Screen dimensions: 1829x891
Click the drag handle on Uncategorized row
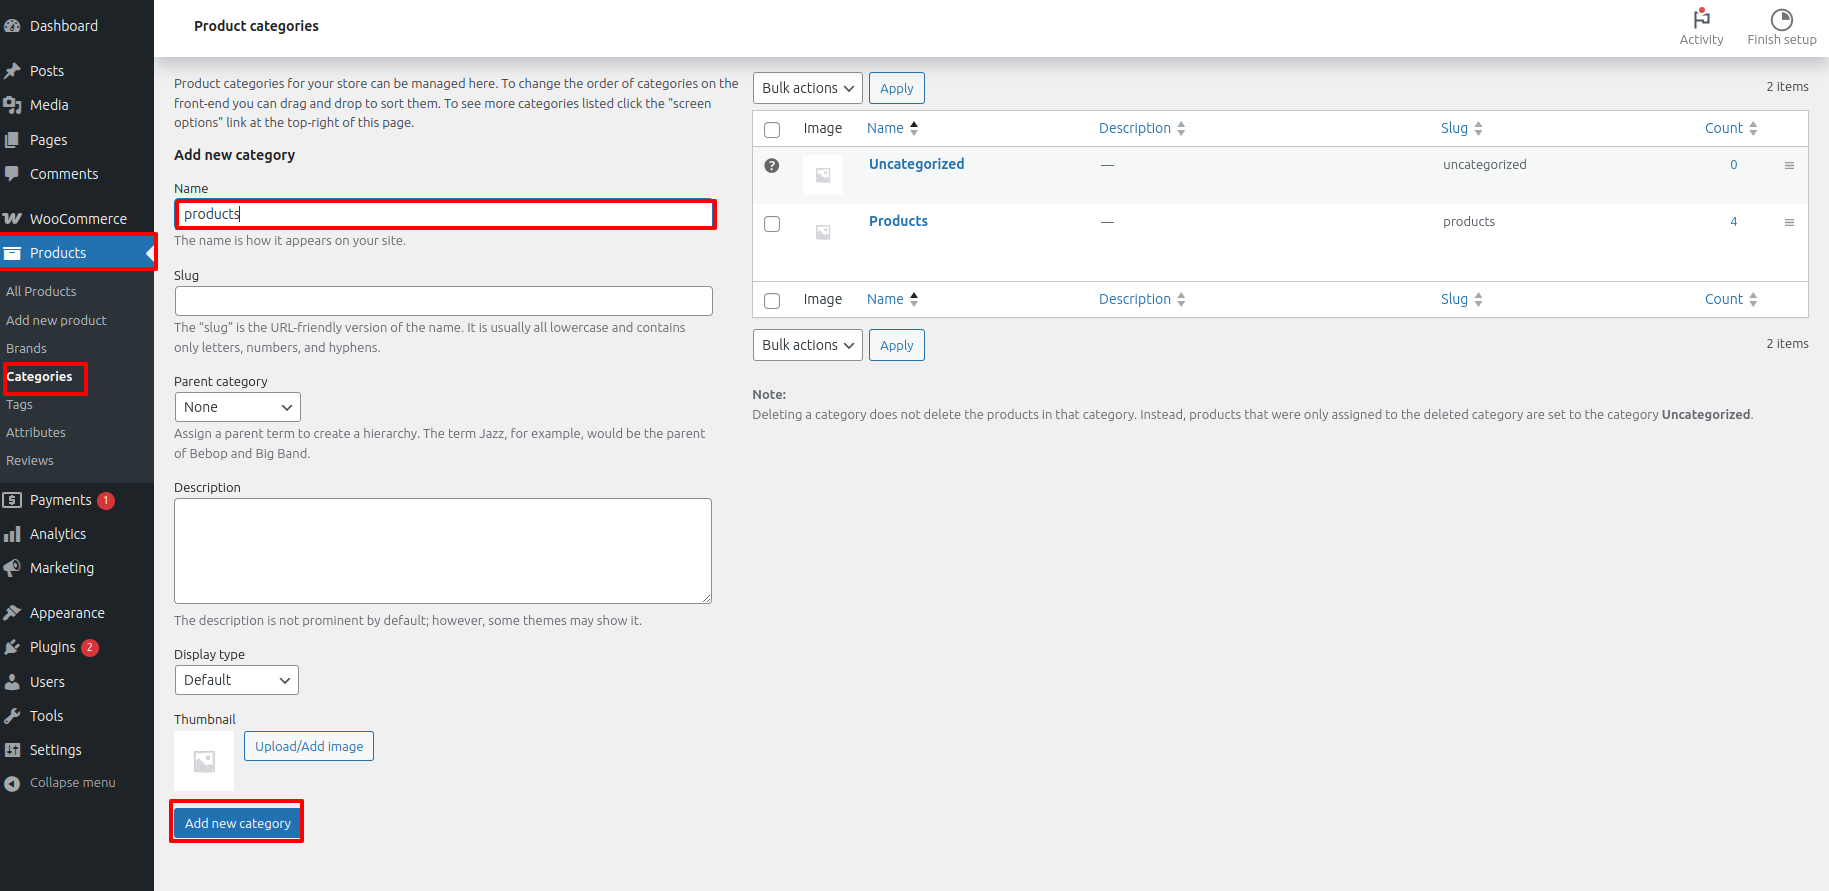tap(1789, 165)
